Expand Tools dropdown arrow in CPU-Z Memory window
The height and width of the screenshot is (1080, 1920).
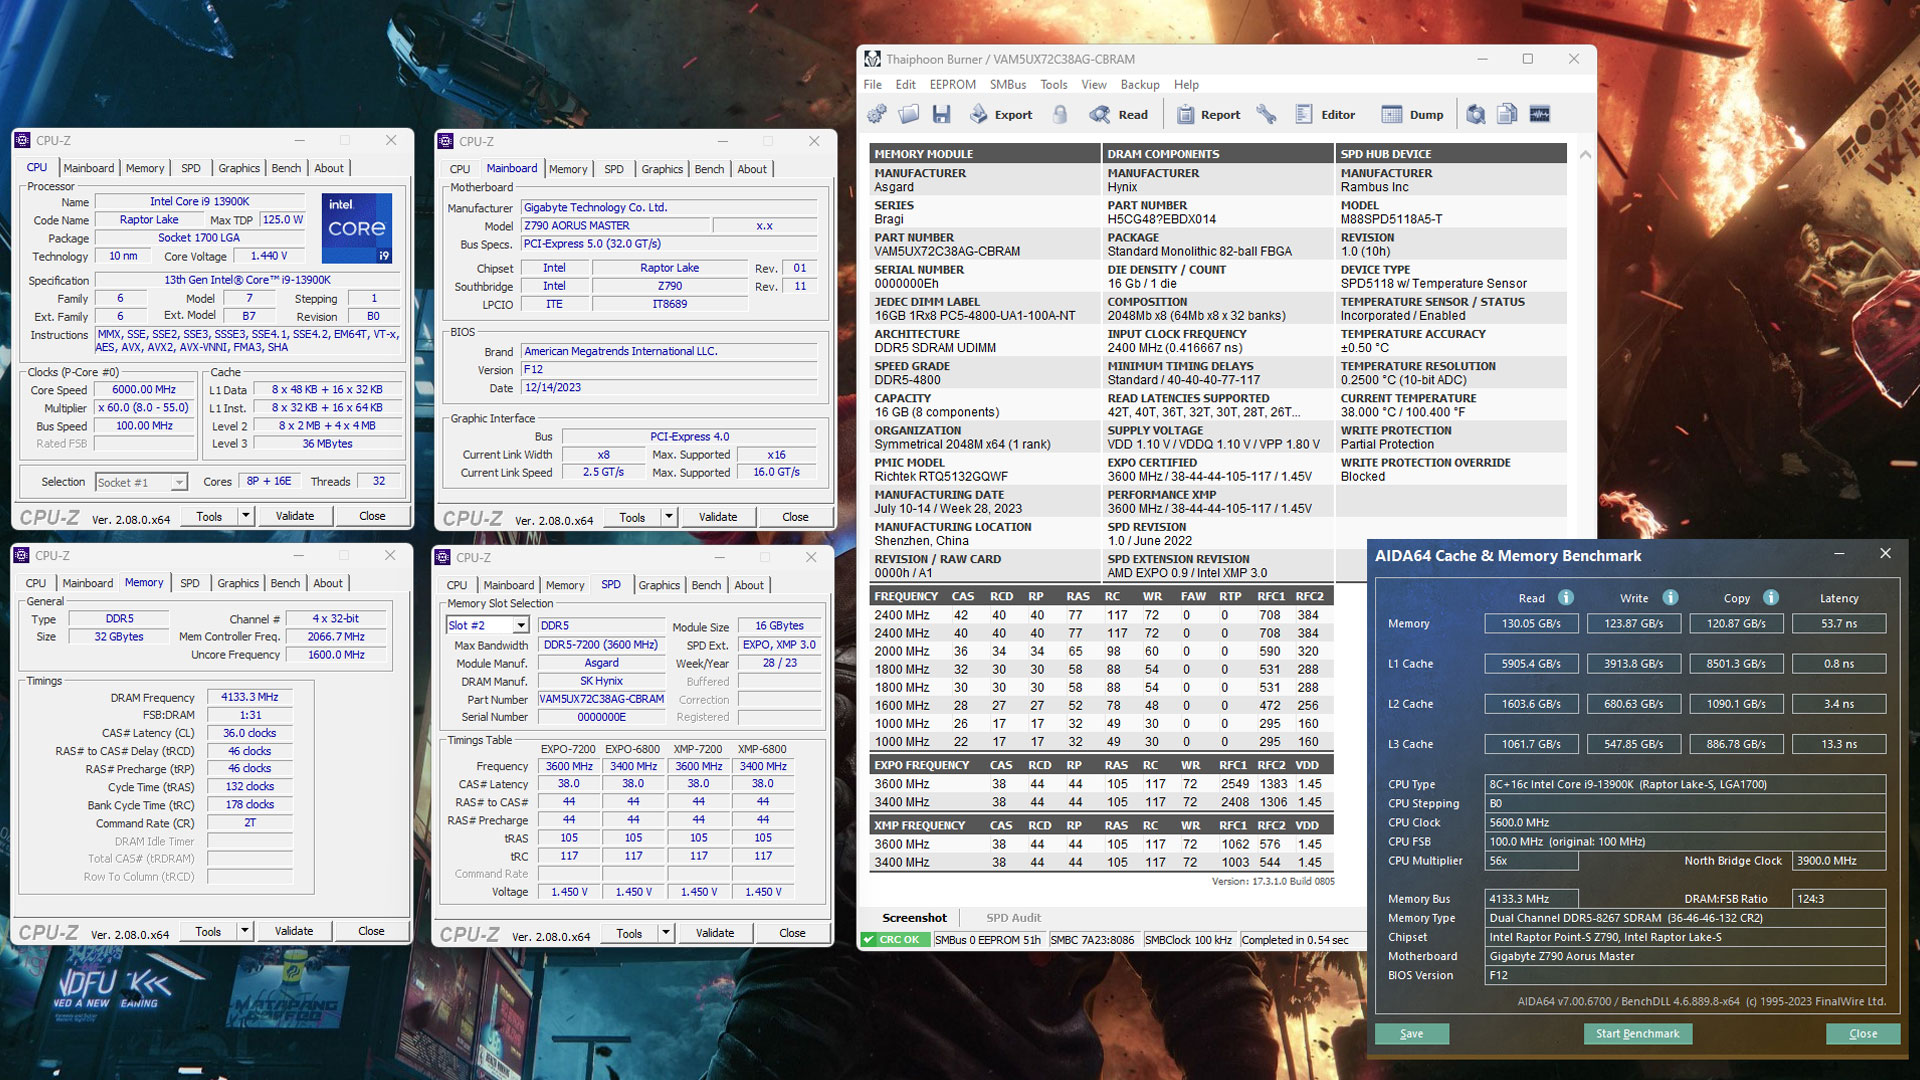pyautogui.click(x=244, y=931)
